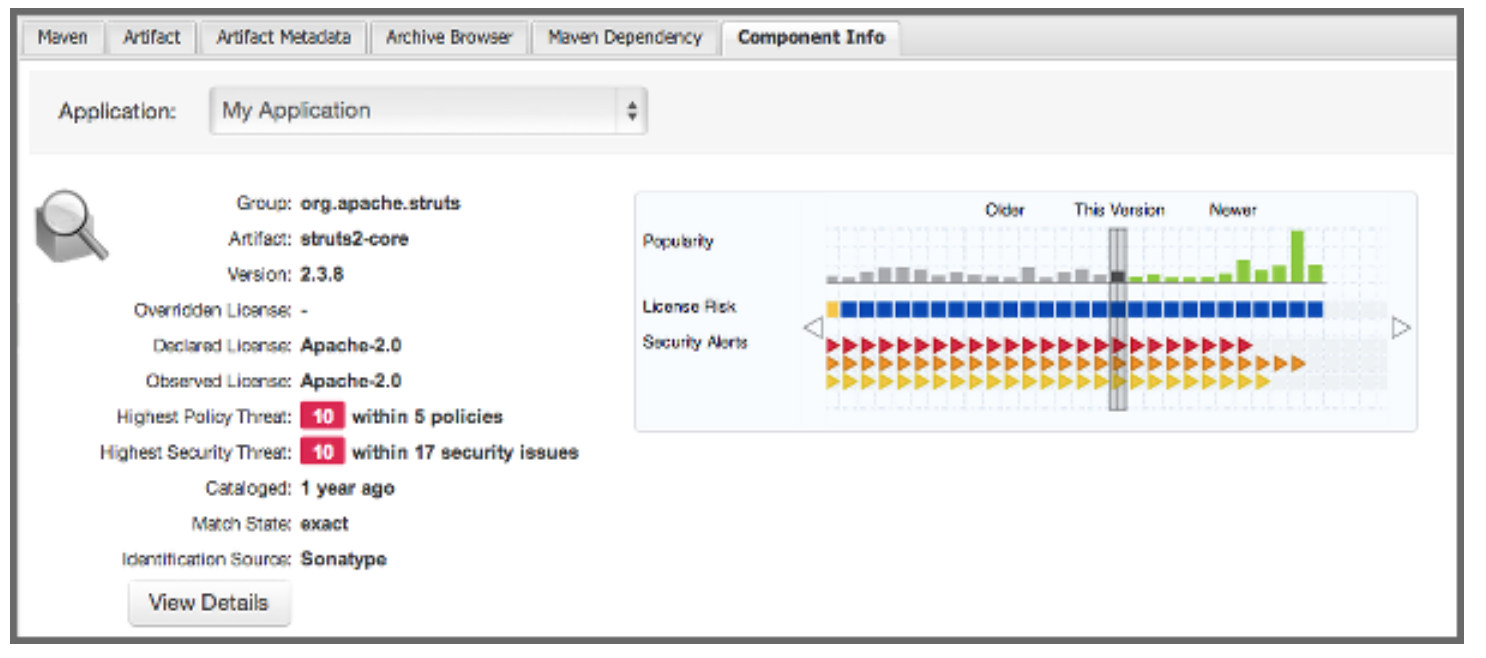1486x658 pixels.
Task: Click the magnifying glass component icon
Action: coord(71,225)
